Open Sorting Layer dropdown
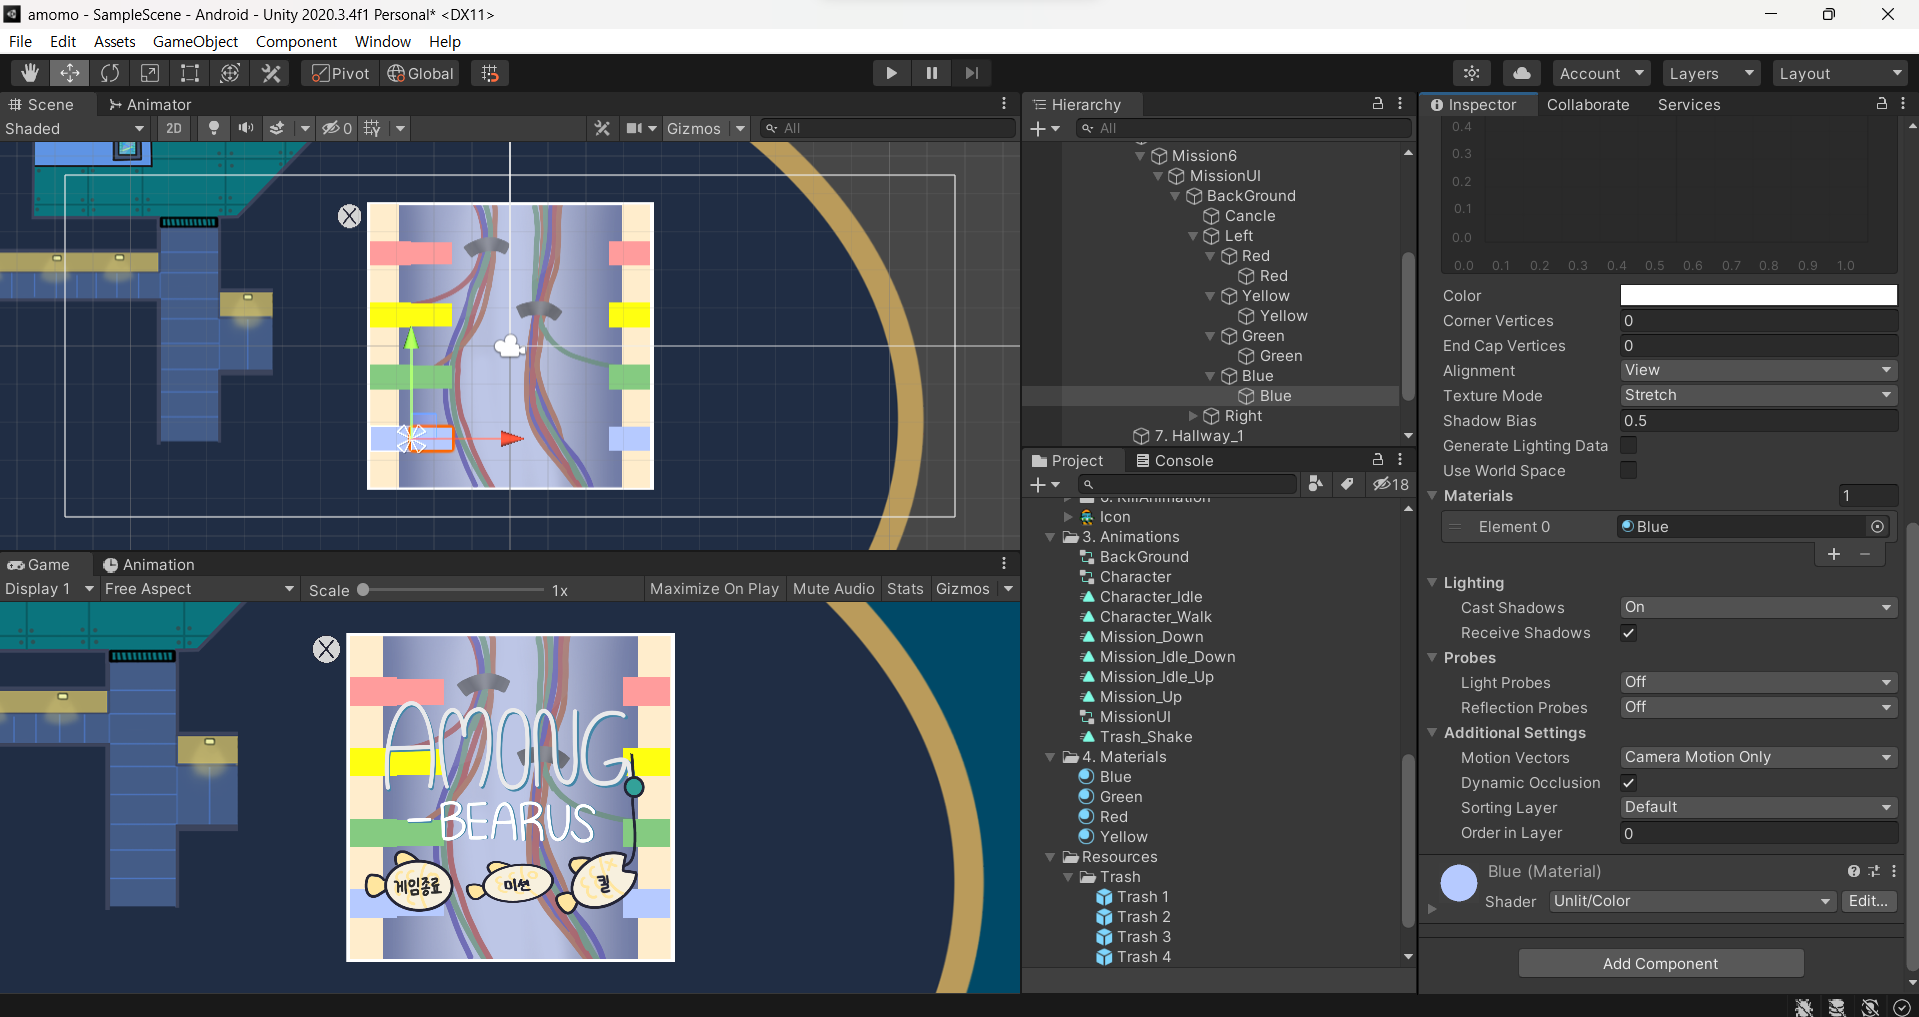This screenshot has width=1919, height=1017. pyautogui.click(x=1758, y=807)
